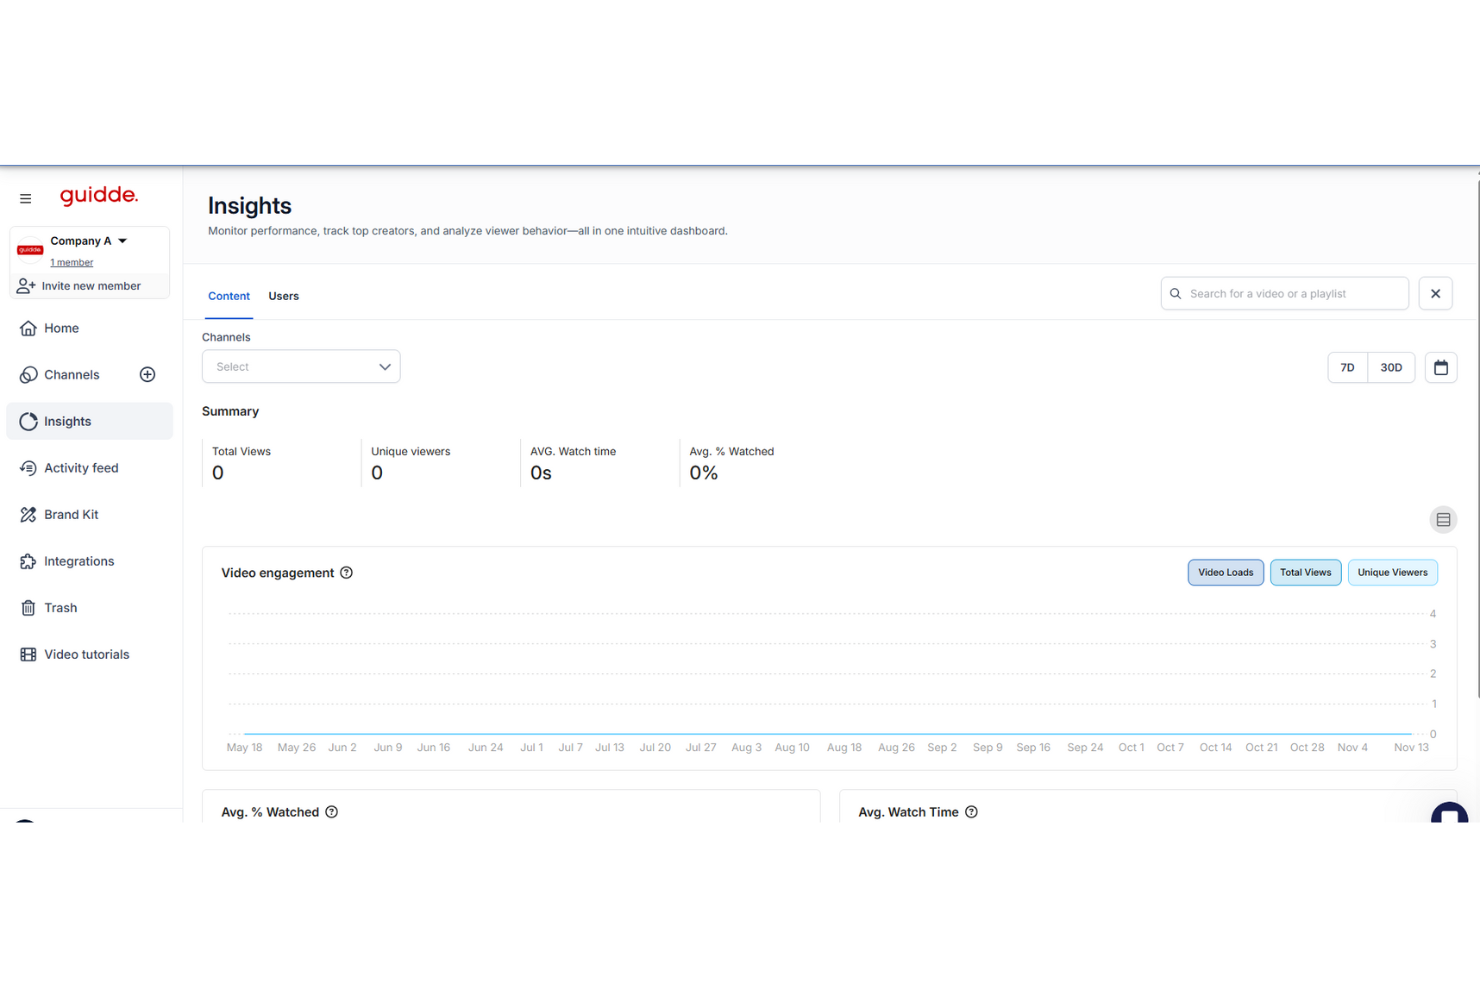Image resolution: width=1480 pixels, height=987 pixels.
Task: Show Video engagement help tooltip
Action: 347,573
